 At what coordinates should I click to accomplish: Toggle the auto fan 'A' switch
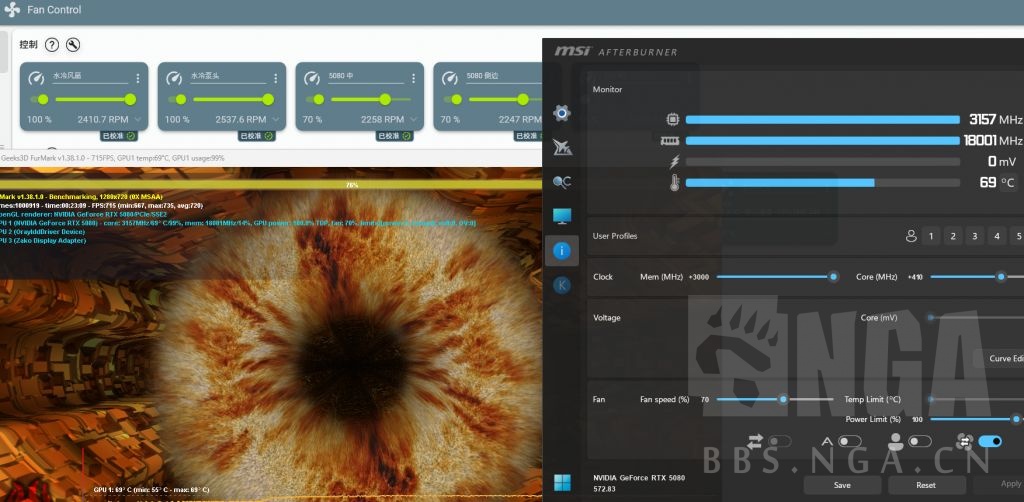(x=849, y=441)
